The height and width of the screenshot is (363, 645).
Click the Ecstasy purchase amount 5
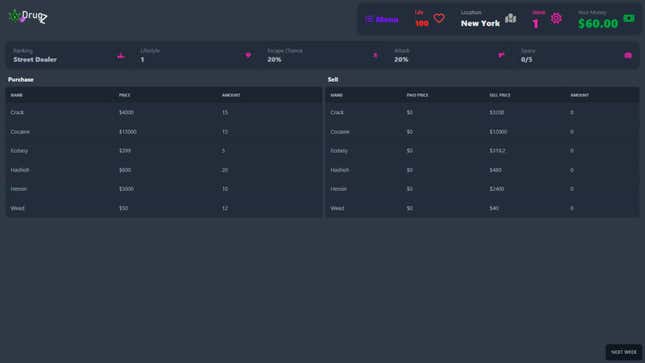(x=223, y=151)
